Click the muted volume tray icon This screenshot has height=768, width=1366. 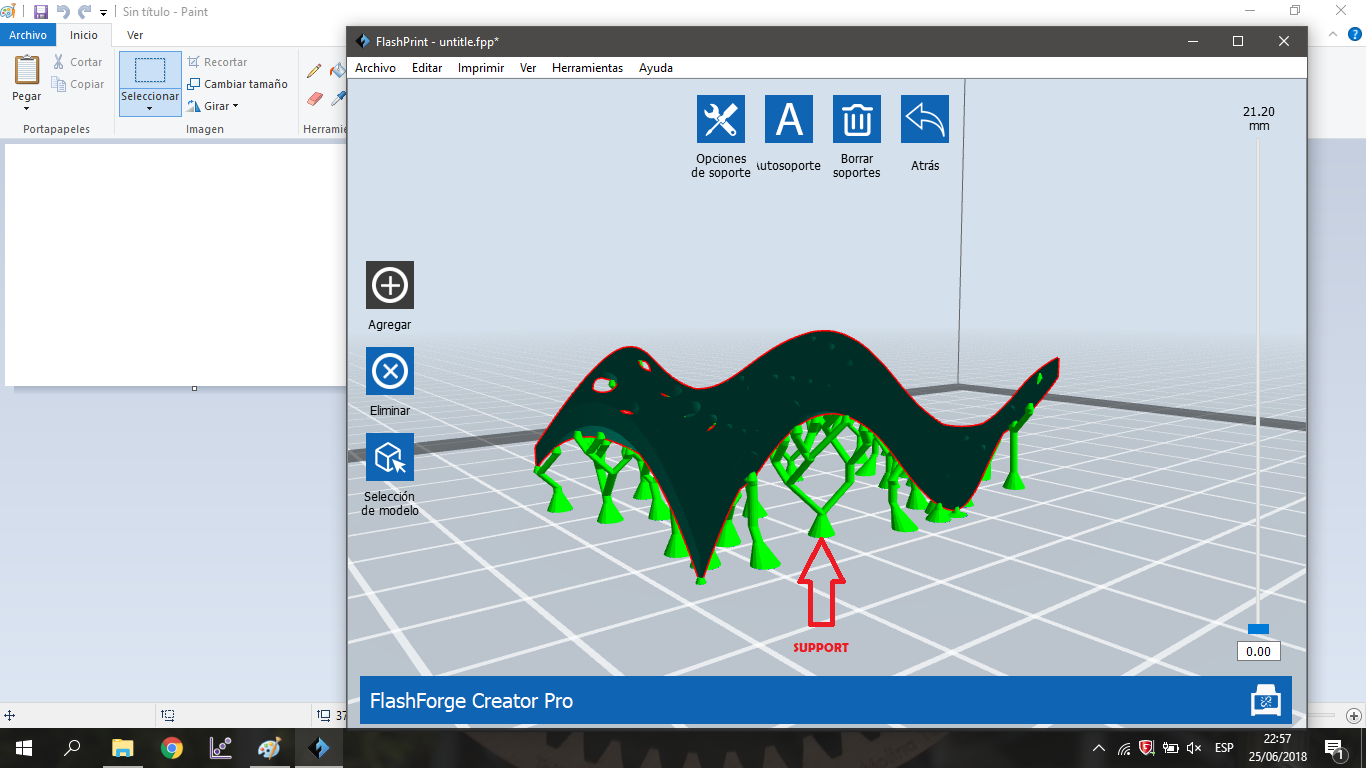[x=1193, y=747]
